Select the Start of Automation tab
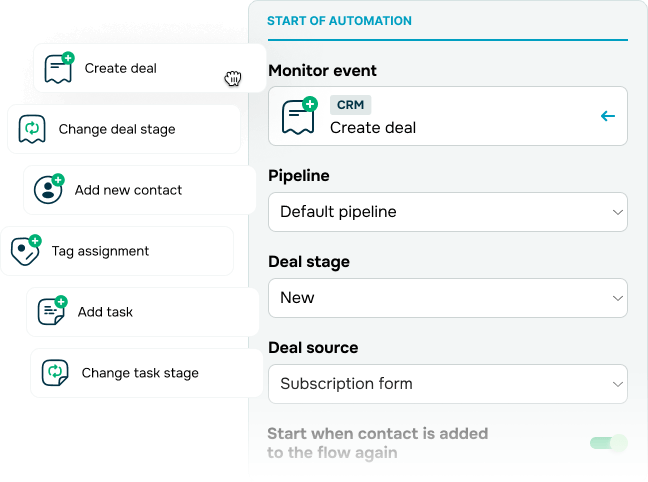The height and width of the screenshot is (482, 648). pyautogui.click(x=339, y=21)
